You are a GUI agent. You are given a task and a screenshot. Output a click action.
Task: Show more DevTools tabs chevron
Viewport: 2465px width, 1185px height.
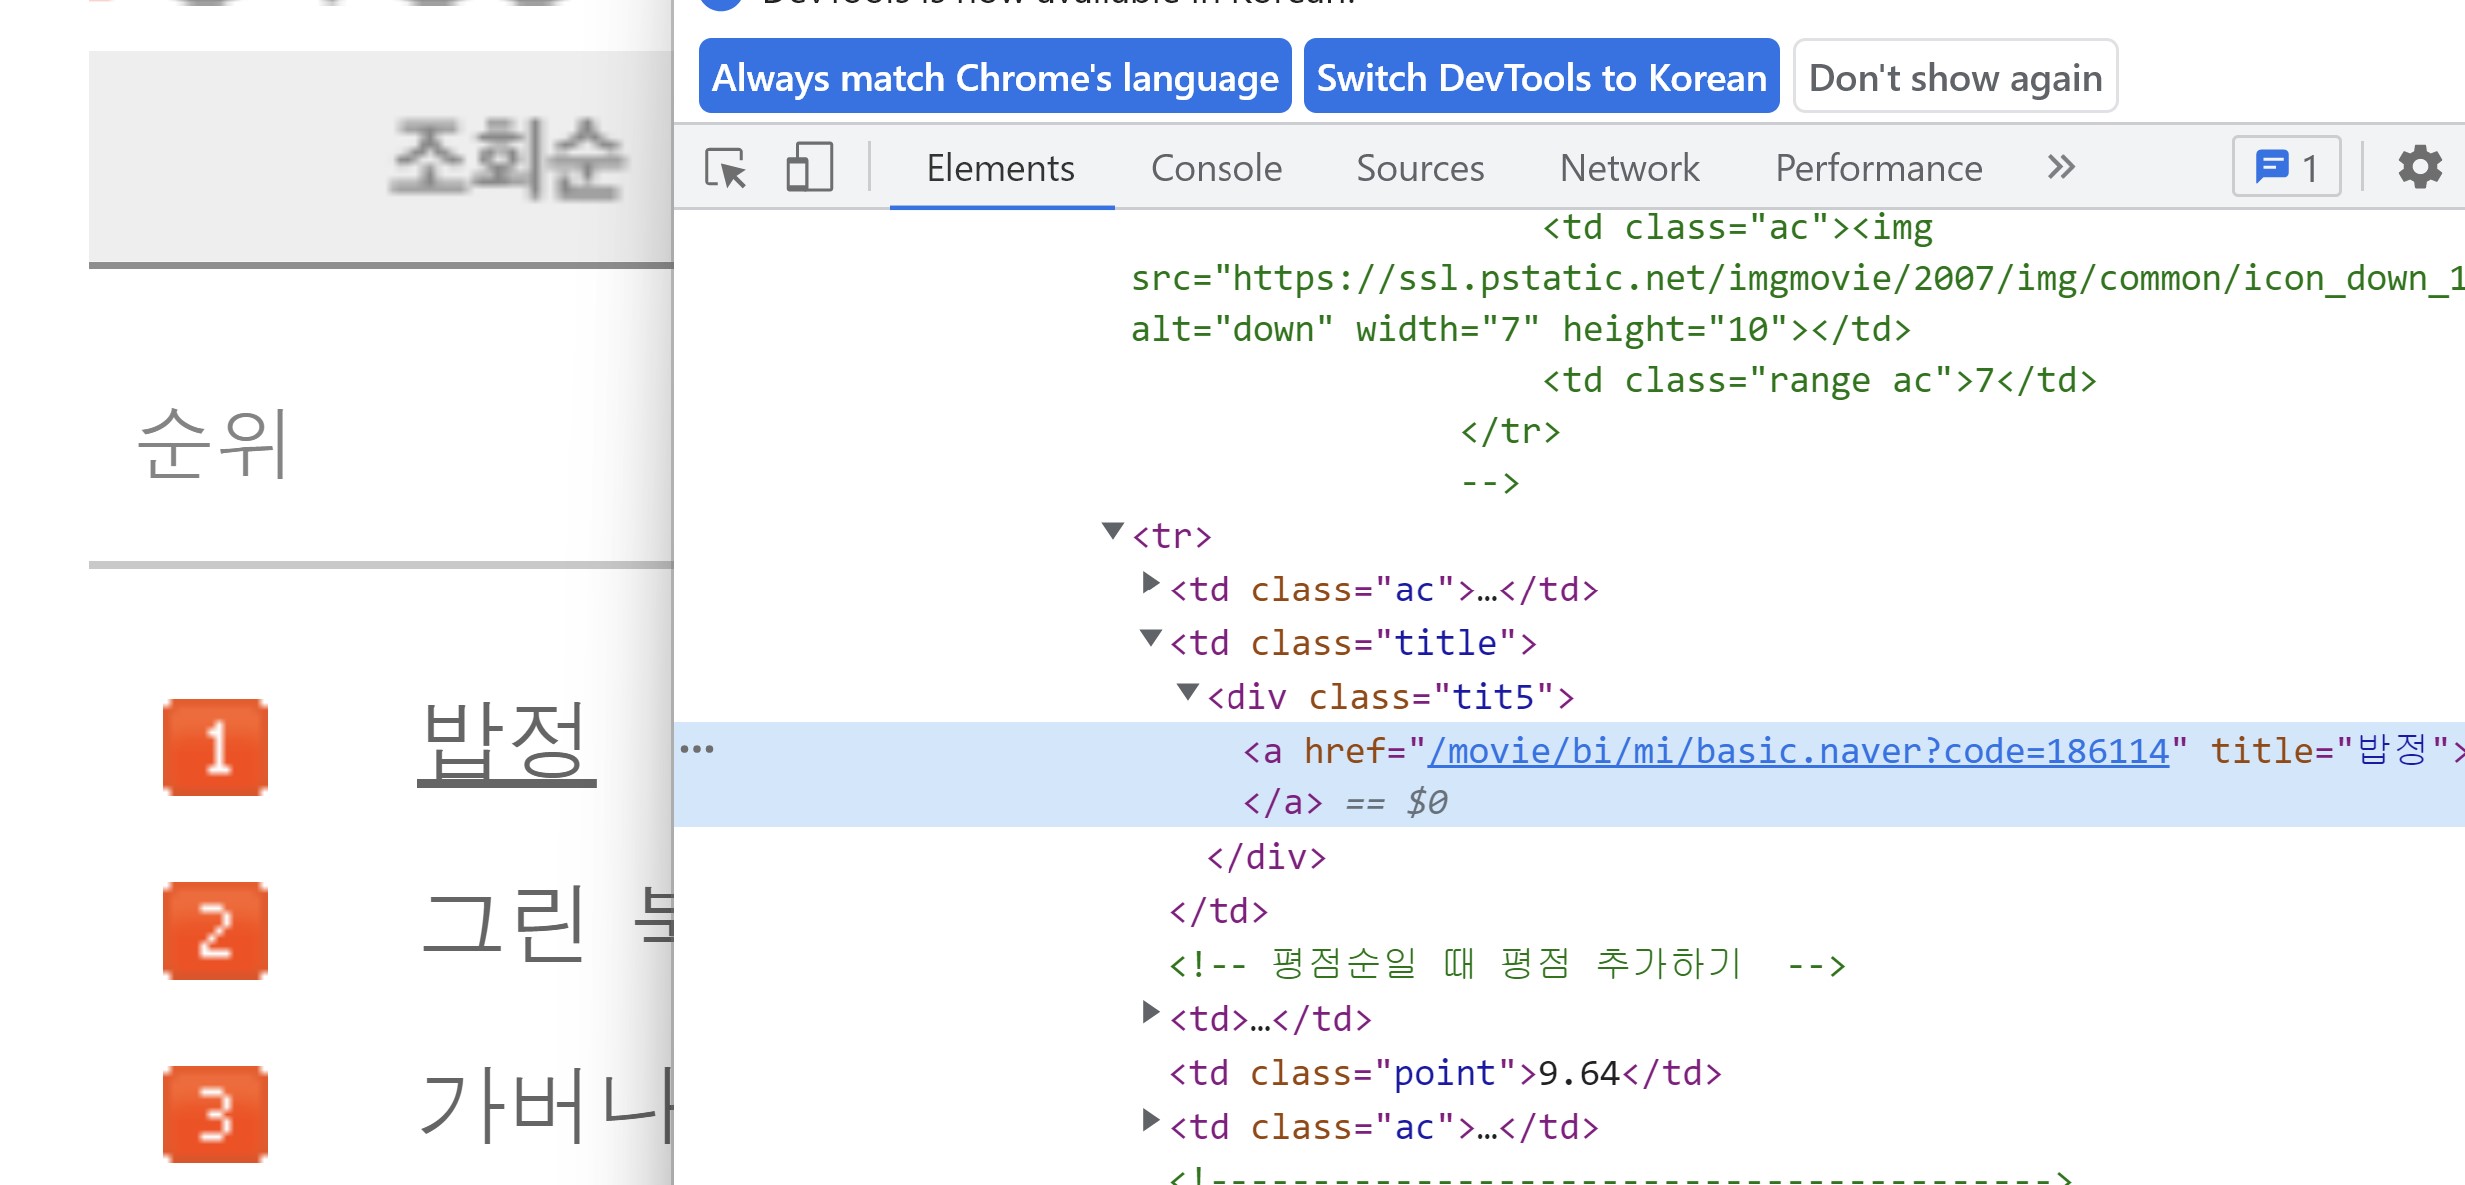coord(2061,167)
